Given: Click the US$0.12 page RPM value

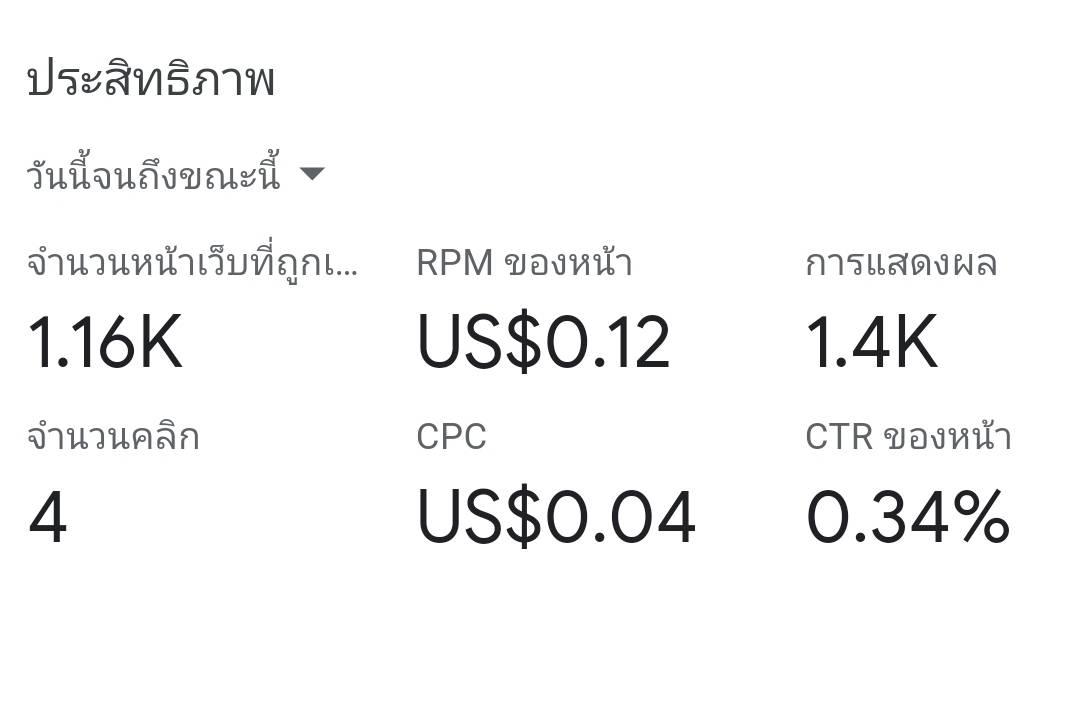Looking at the screenshot, I should coord(543,342).
